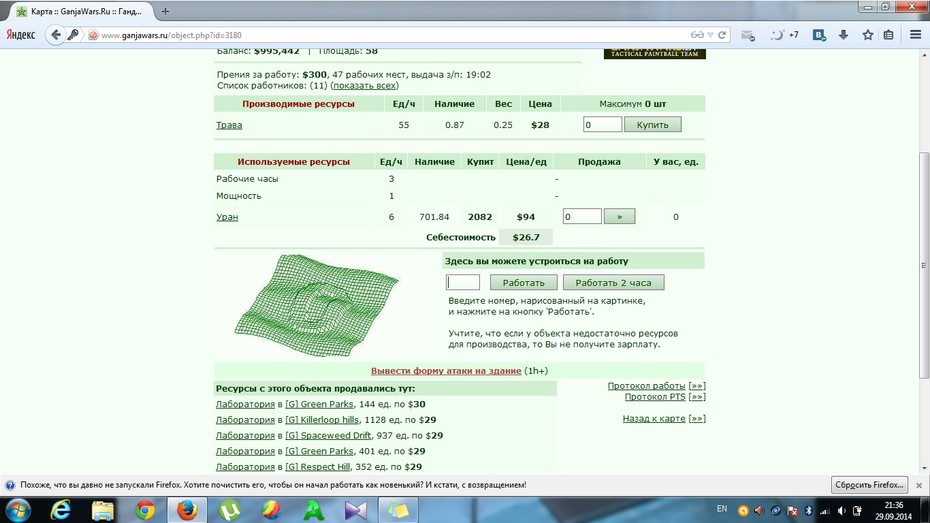Viewport: 930px width, 523px height.
Task: Open the Трава resource link
Action: click(x=229, y=125)
